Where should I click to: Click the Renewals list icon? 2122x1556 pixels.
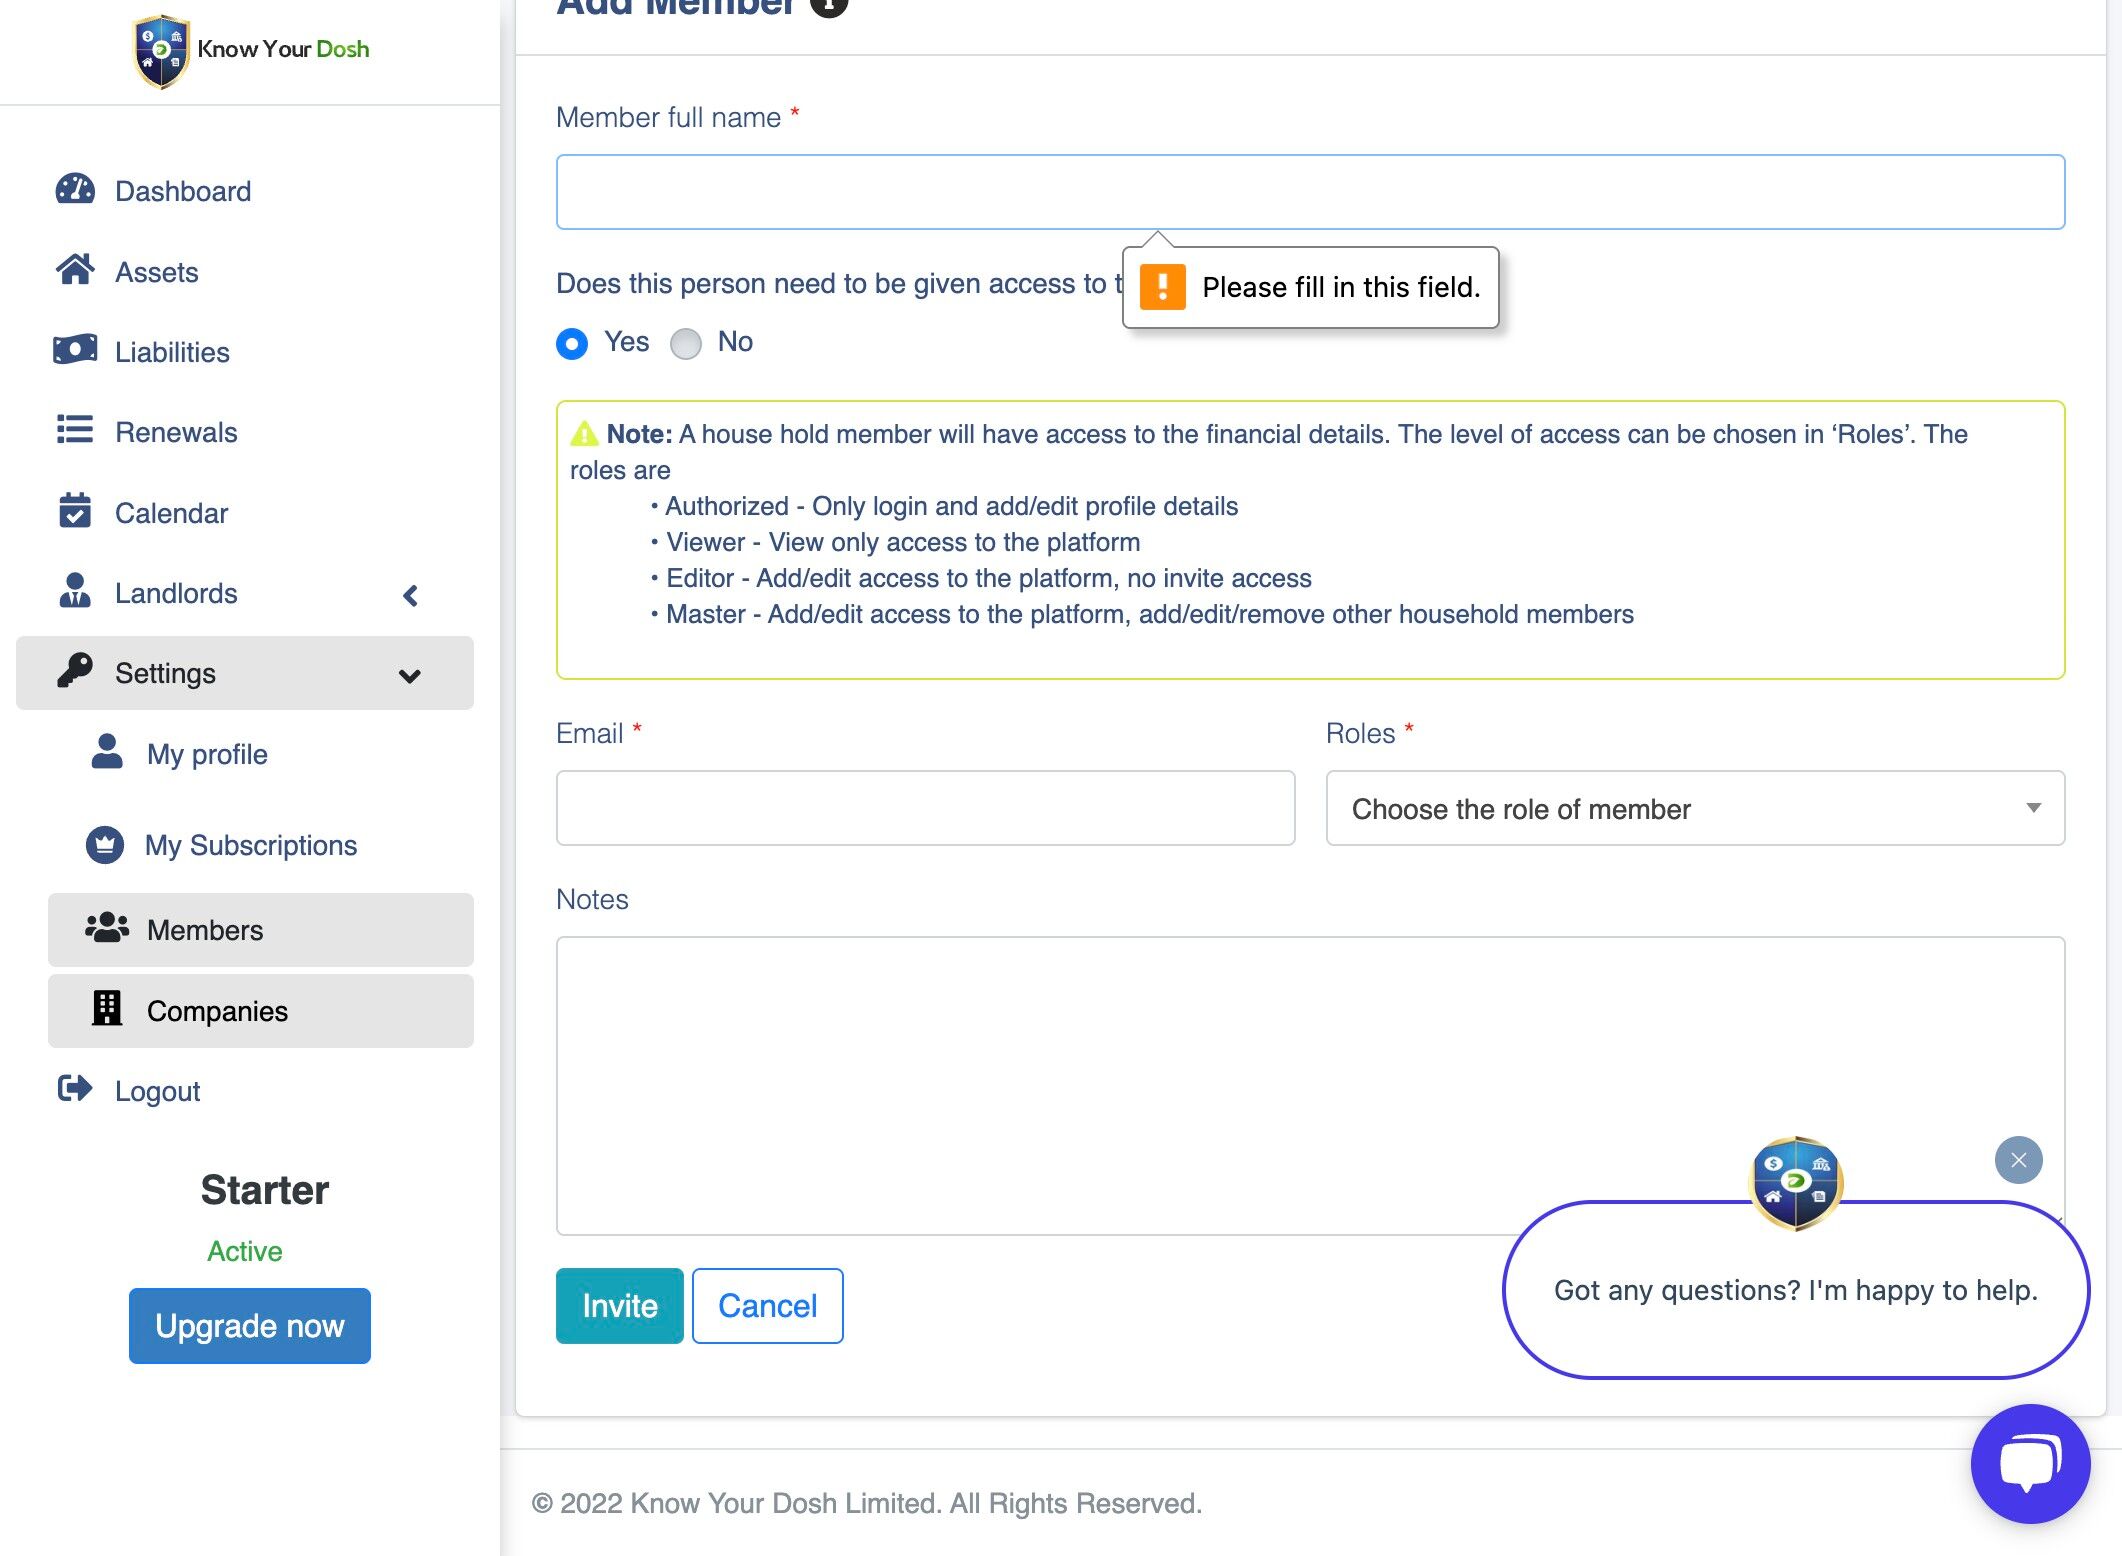pos(75,430)
